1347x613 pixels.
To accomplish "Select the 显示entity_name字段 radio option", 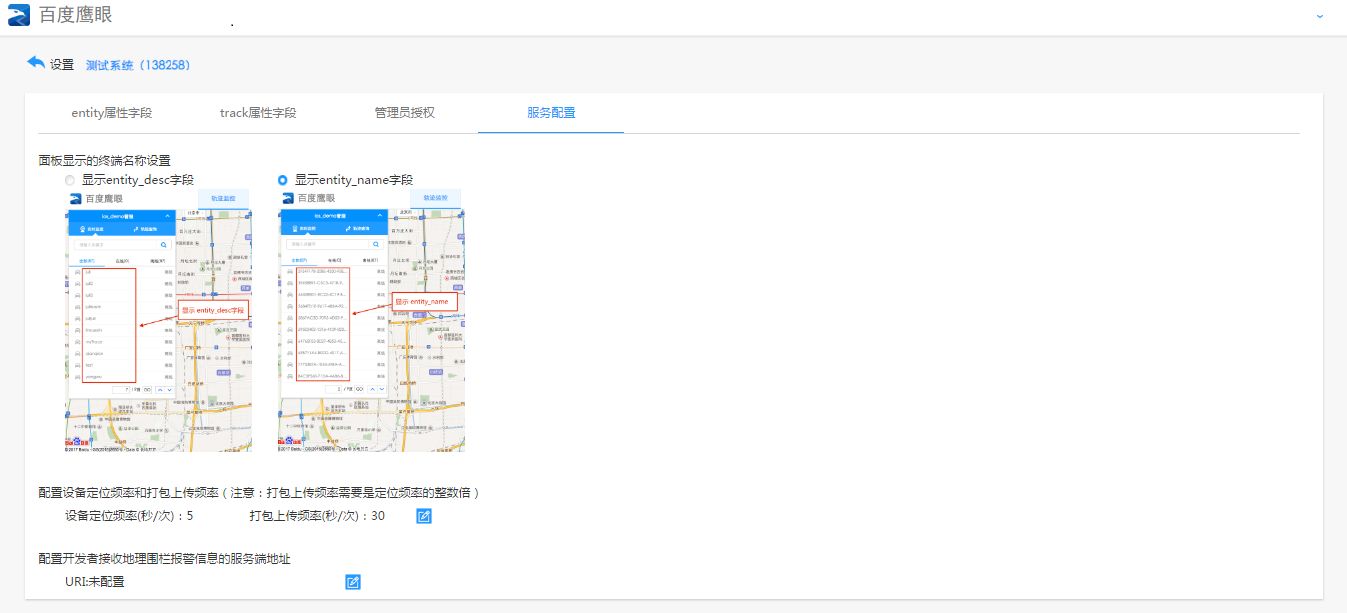I will pyautogui.click(x=283, y=180).
